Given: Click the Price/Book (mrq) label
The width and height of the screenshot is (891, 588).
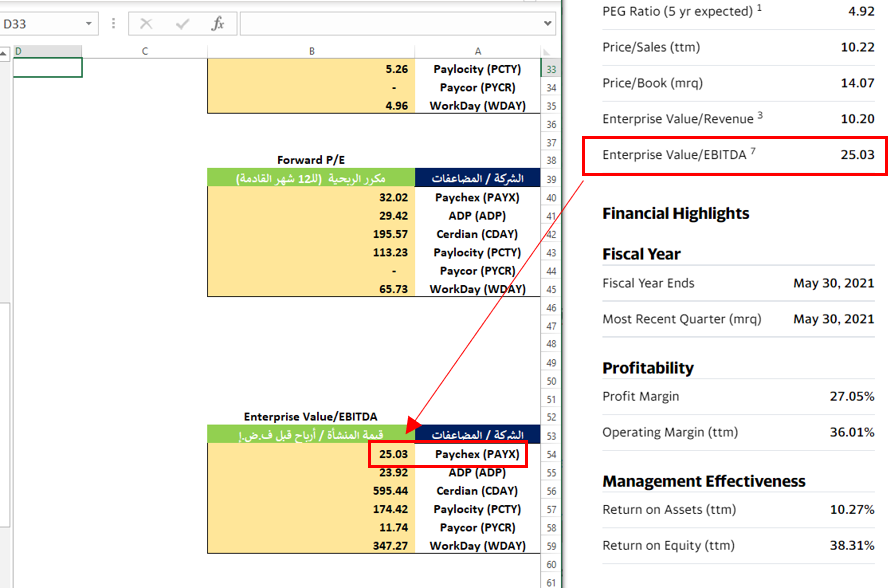Looking at the screenshot, I should point(652,83).
